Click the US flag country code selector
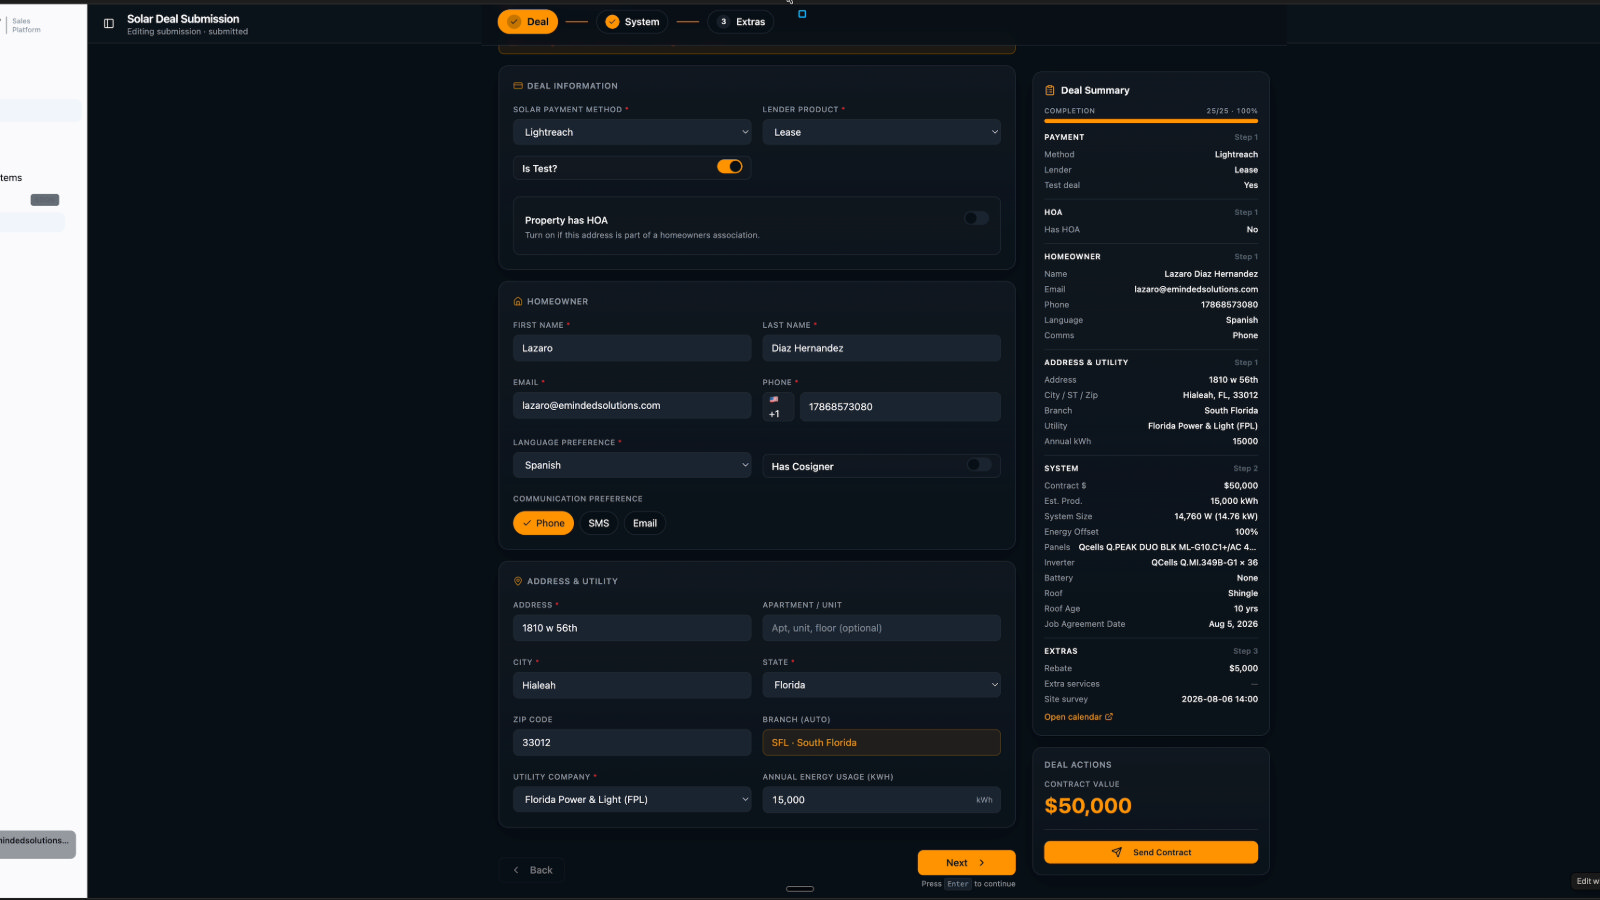 [778, 406]
